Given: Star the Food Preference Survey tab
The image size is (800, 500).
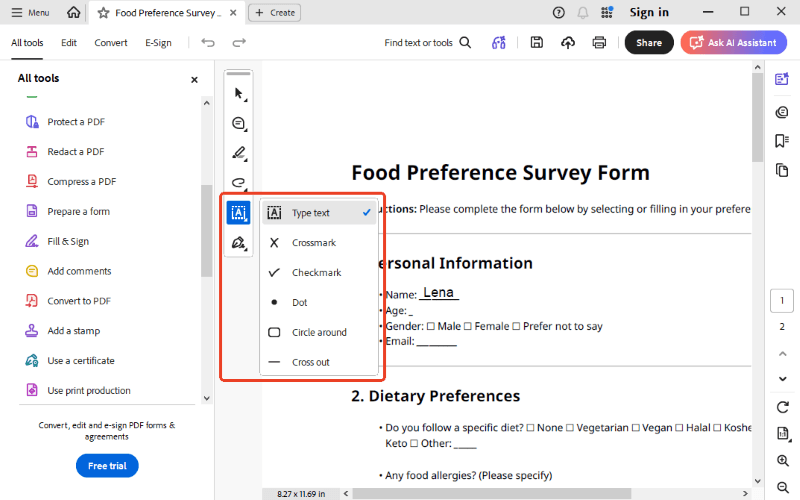Looking at the screenshot, I should tap(104, 13).
